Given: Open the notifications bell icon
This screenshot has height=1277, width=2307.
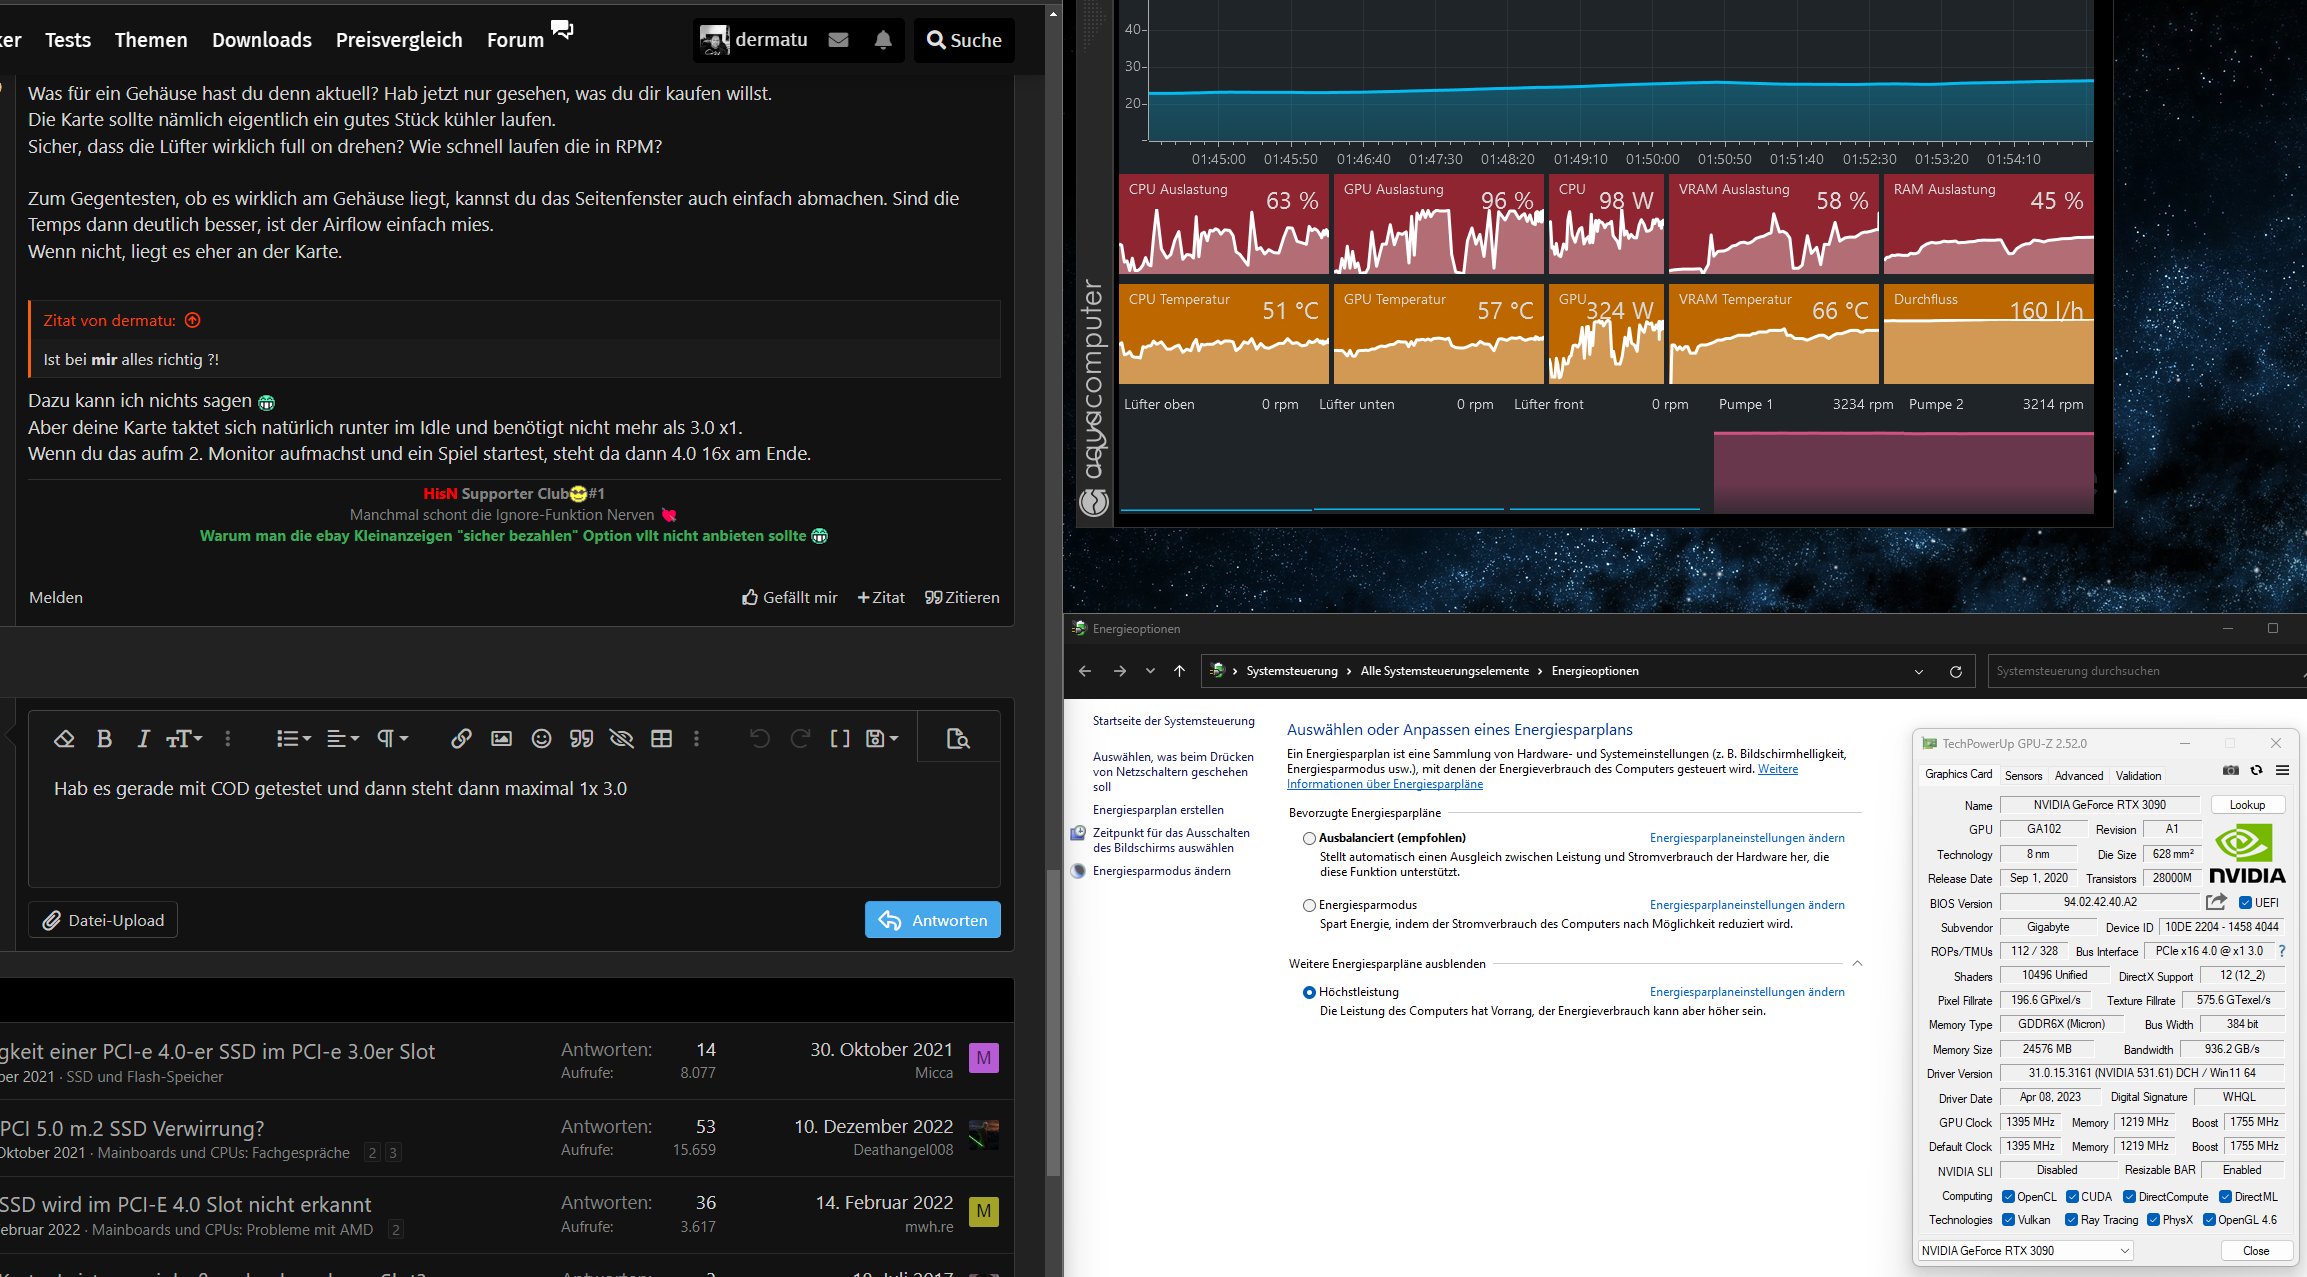Looking at the screenshot, I should [x=882, y=40].
